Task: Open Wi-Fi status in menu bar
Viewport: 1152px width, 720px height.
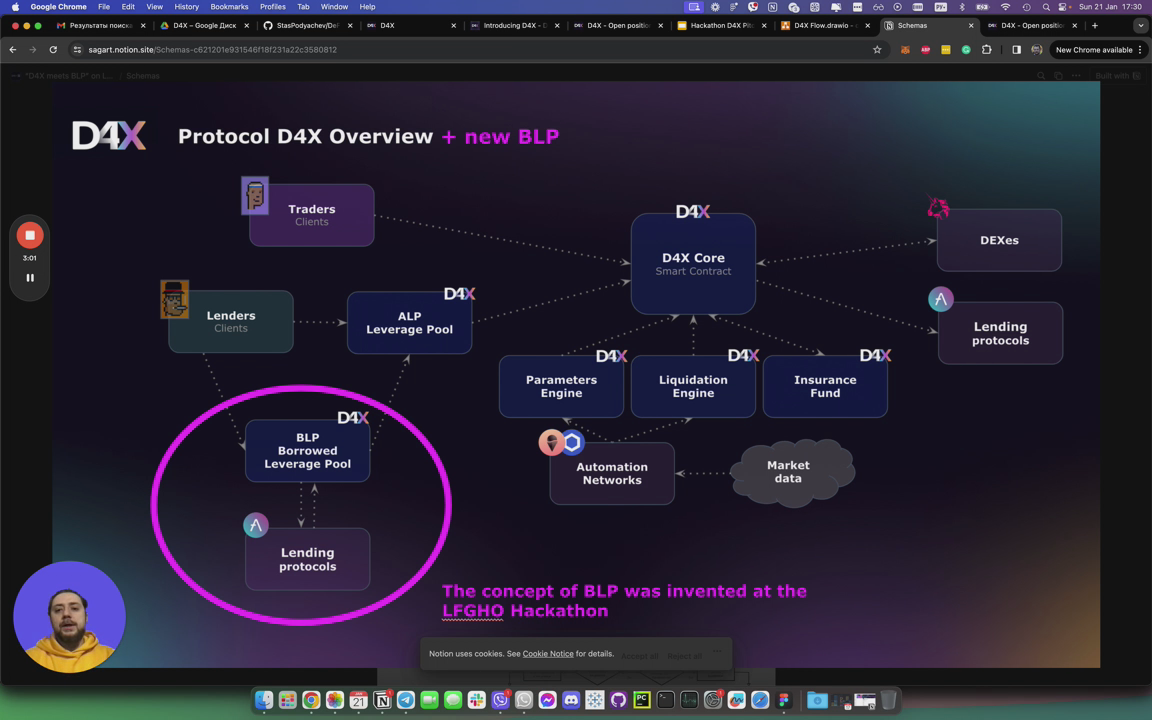Action: (1005, 7)
